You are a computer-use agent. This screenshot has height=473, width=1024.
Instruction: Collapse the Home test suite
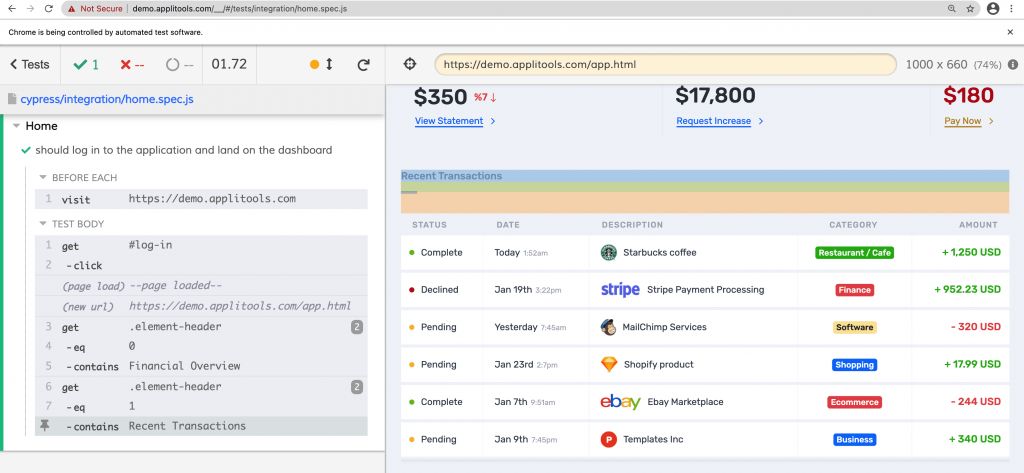coord(17,127)
